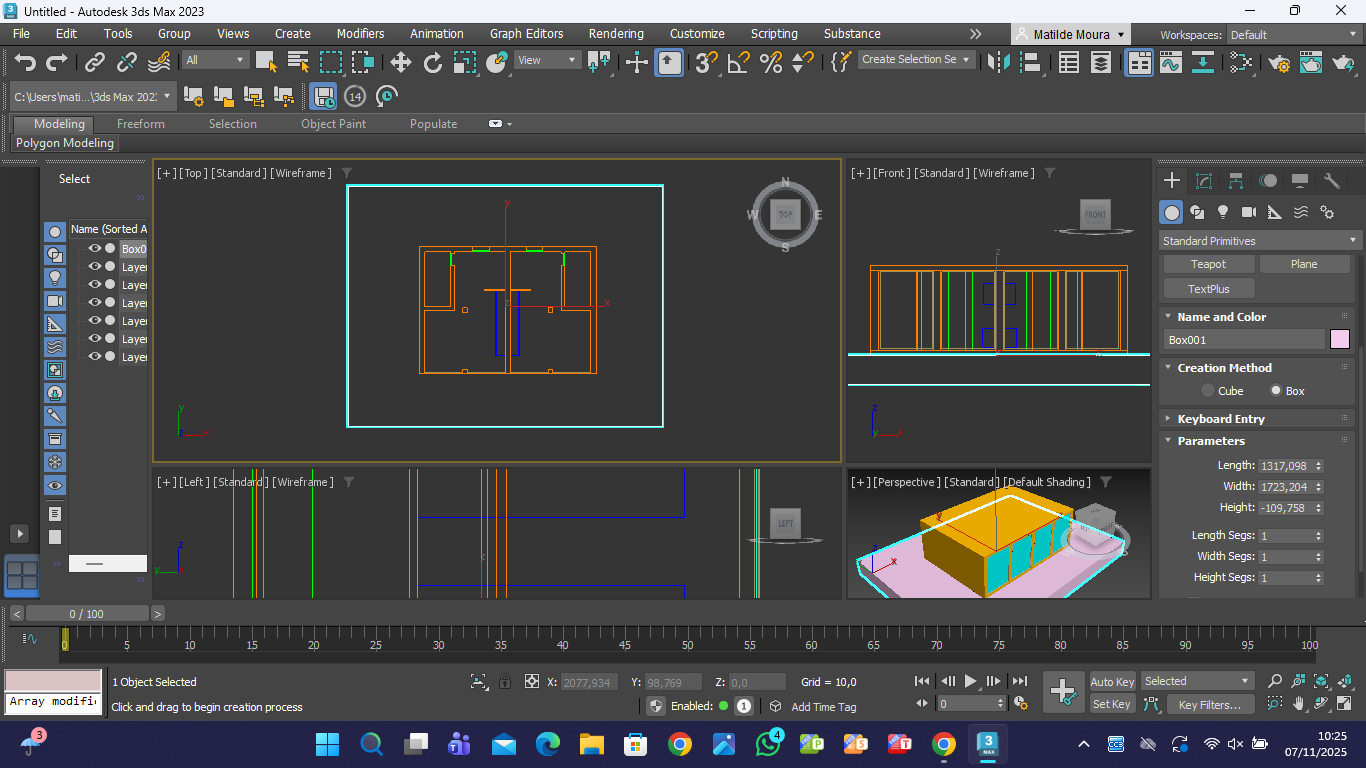The image size is (1366, 768).
Task: Select the Move tool icon
Action: tap(400, 62)
